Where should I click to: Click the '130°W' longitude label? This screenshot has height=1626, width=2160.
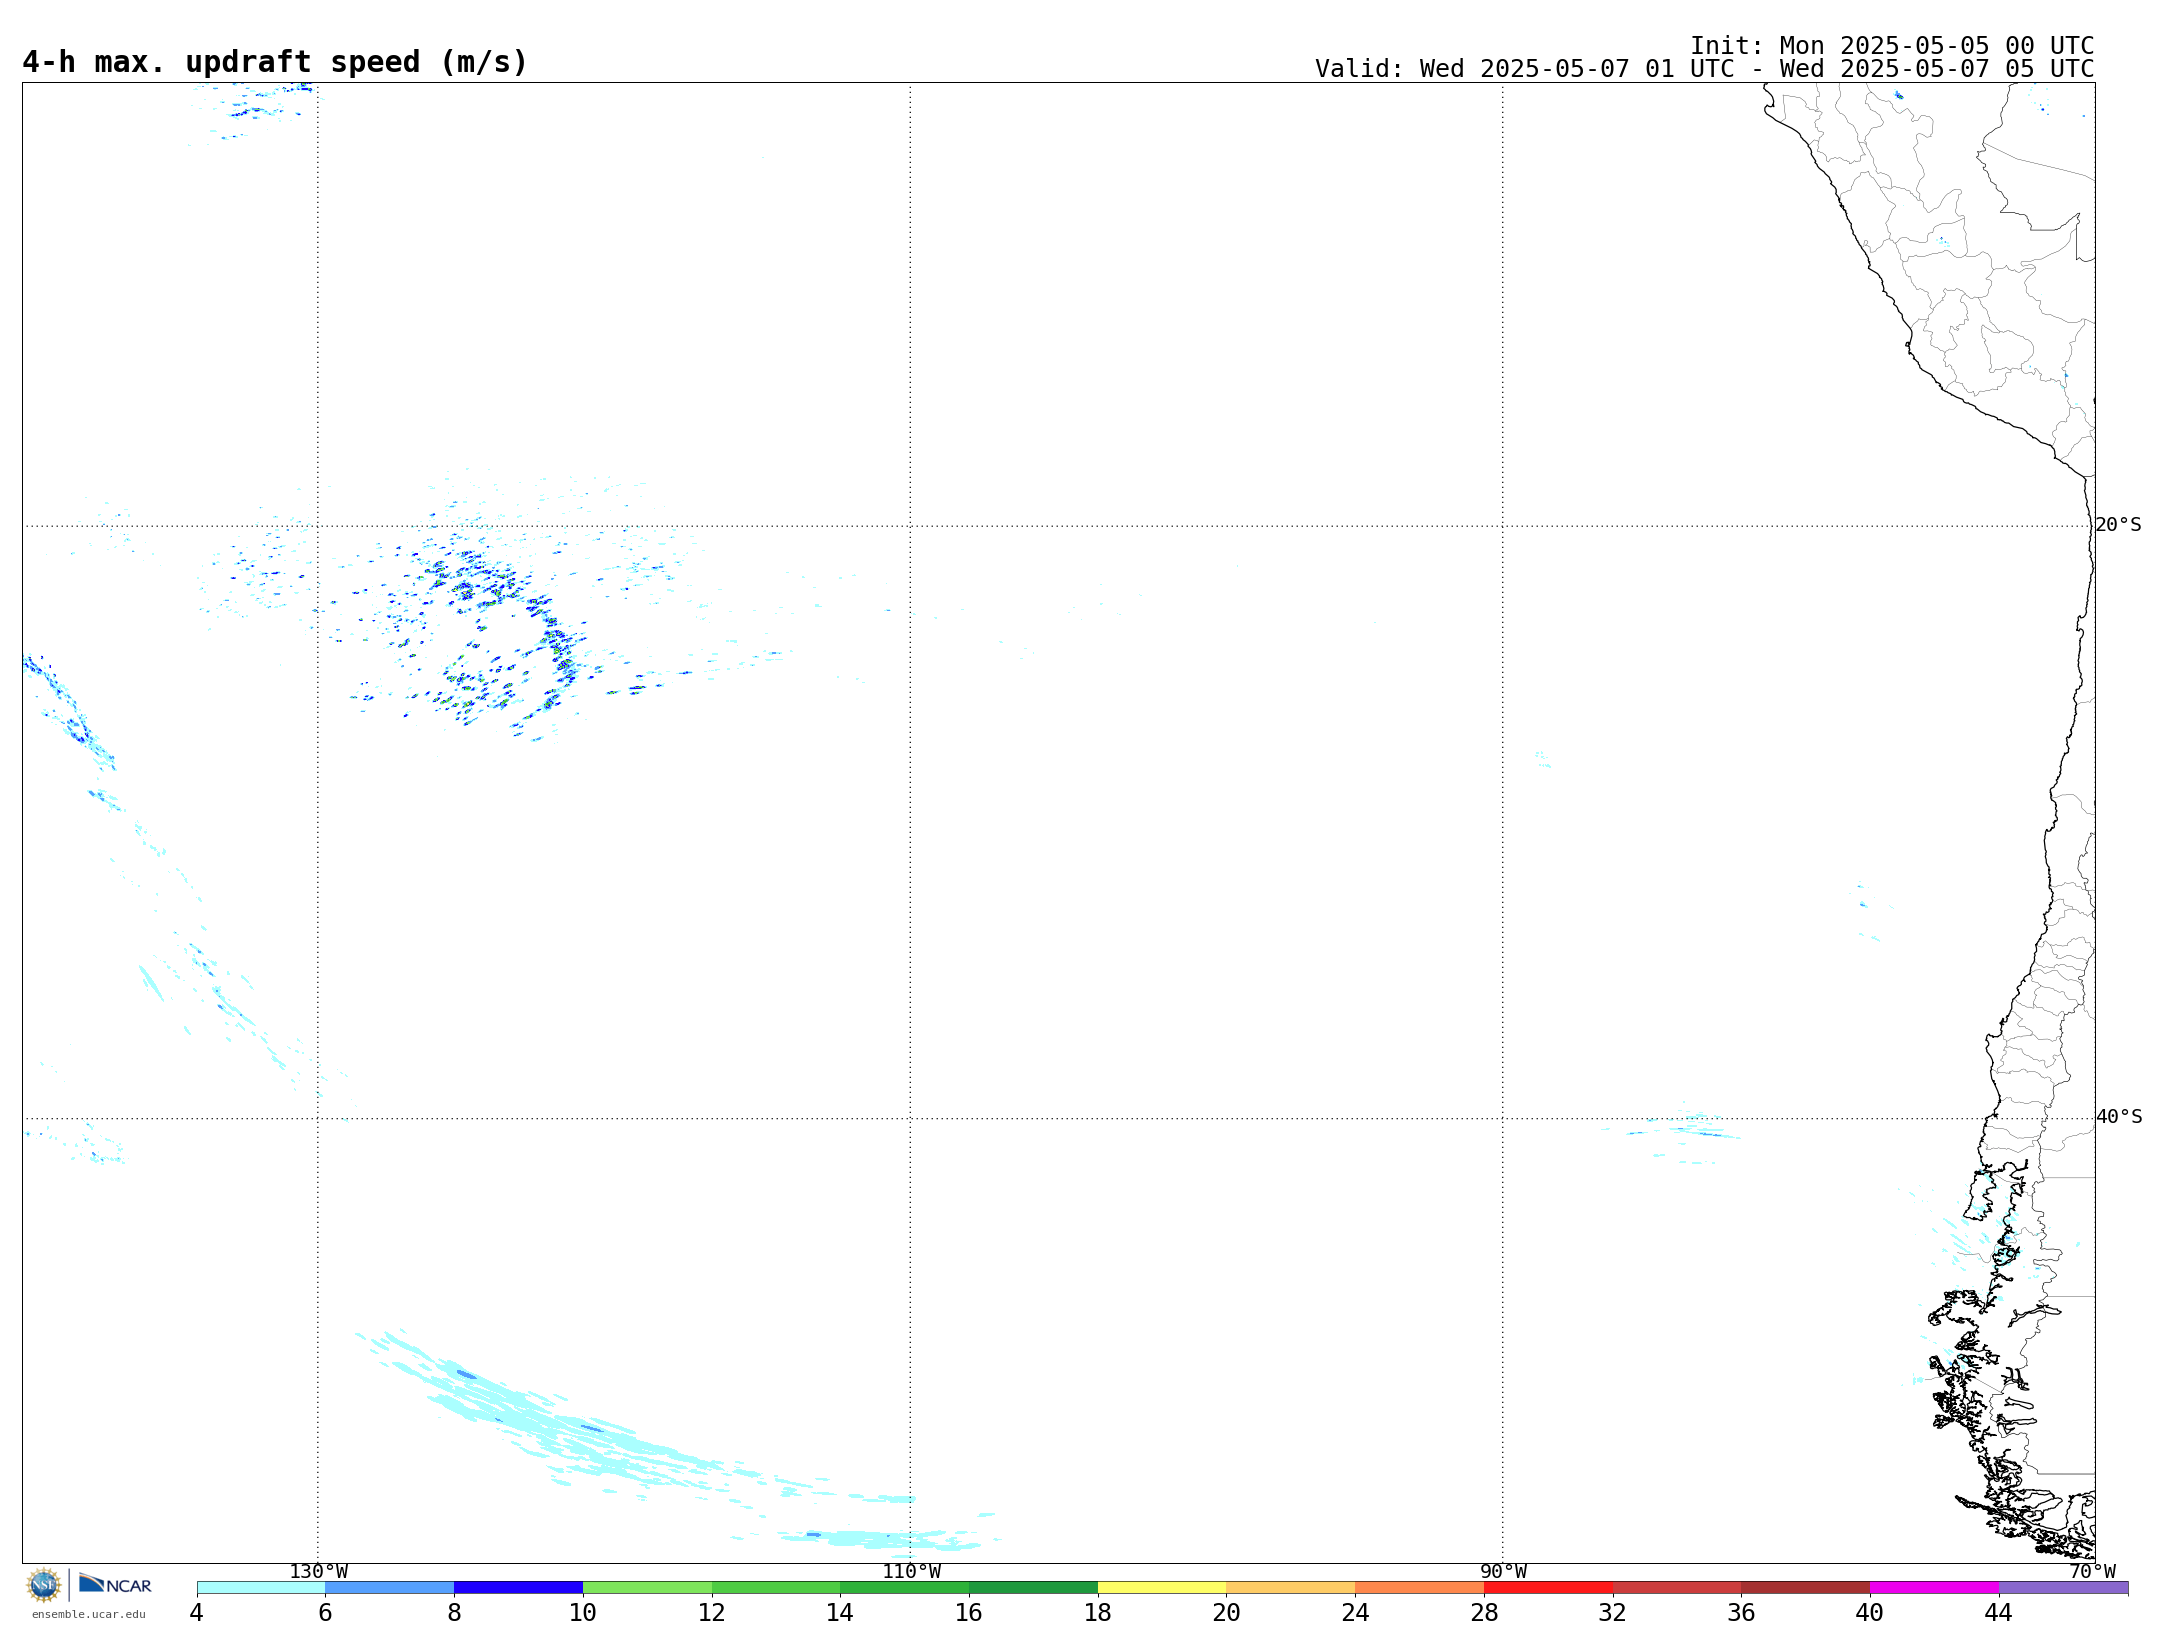[319, 1572]
